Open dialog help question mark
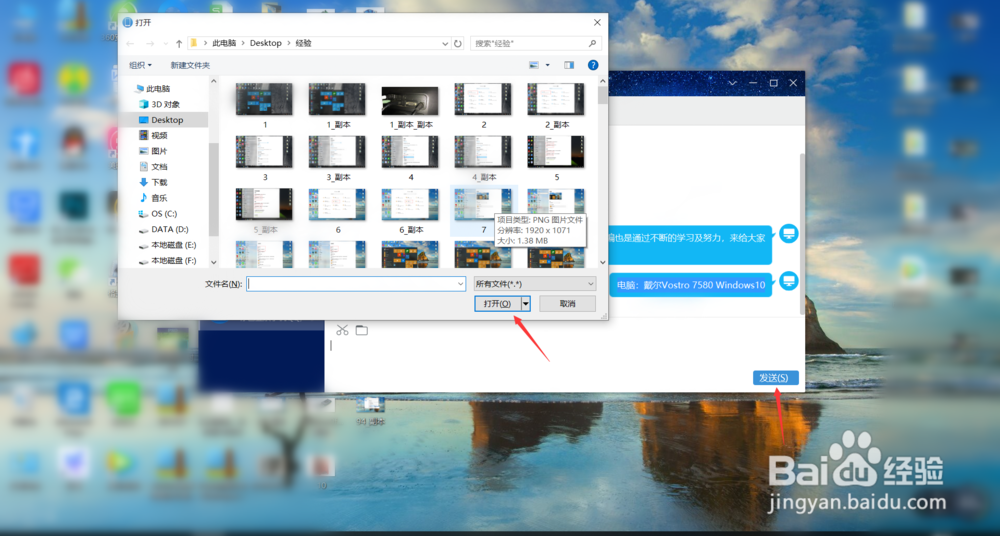Screen dimensions: 1000x536 tap(593, 65)
